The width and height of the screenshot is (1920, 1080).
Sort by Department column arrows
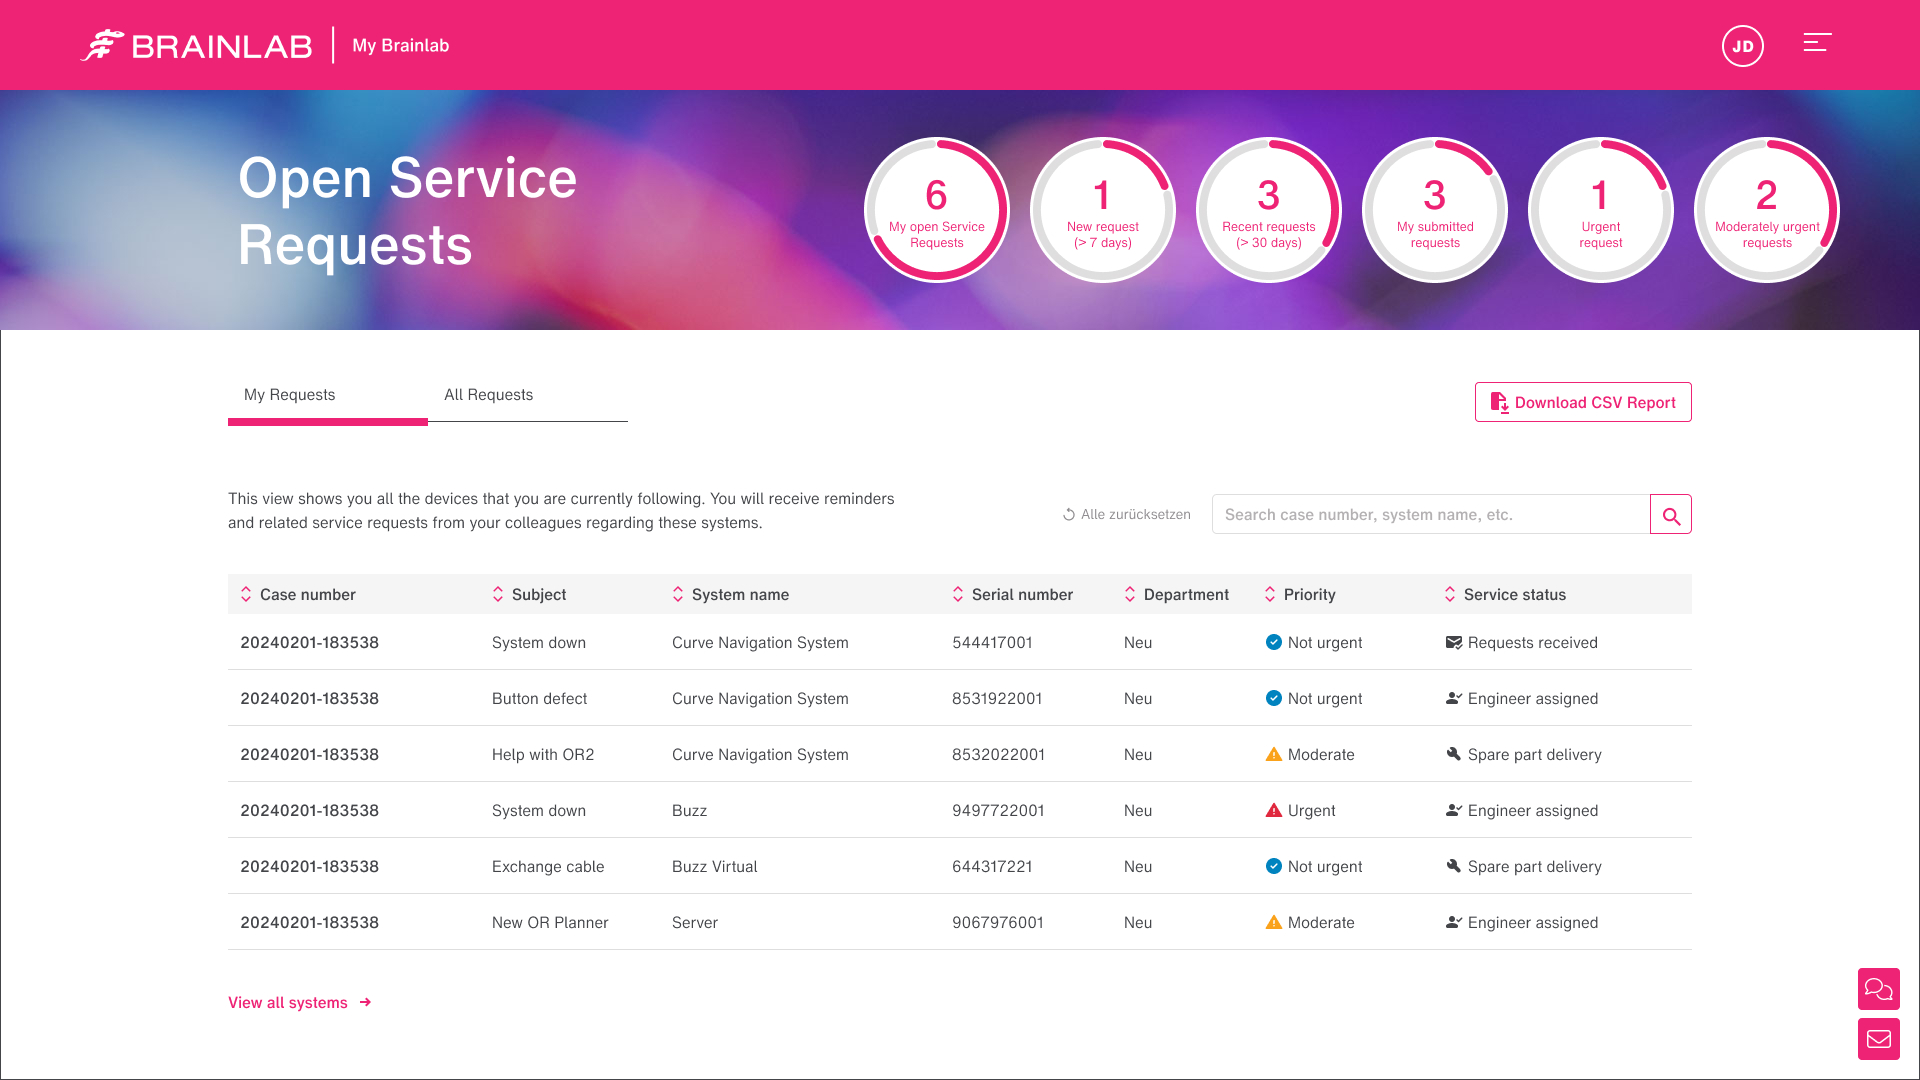(x=1130, y=594)
